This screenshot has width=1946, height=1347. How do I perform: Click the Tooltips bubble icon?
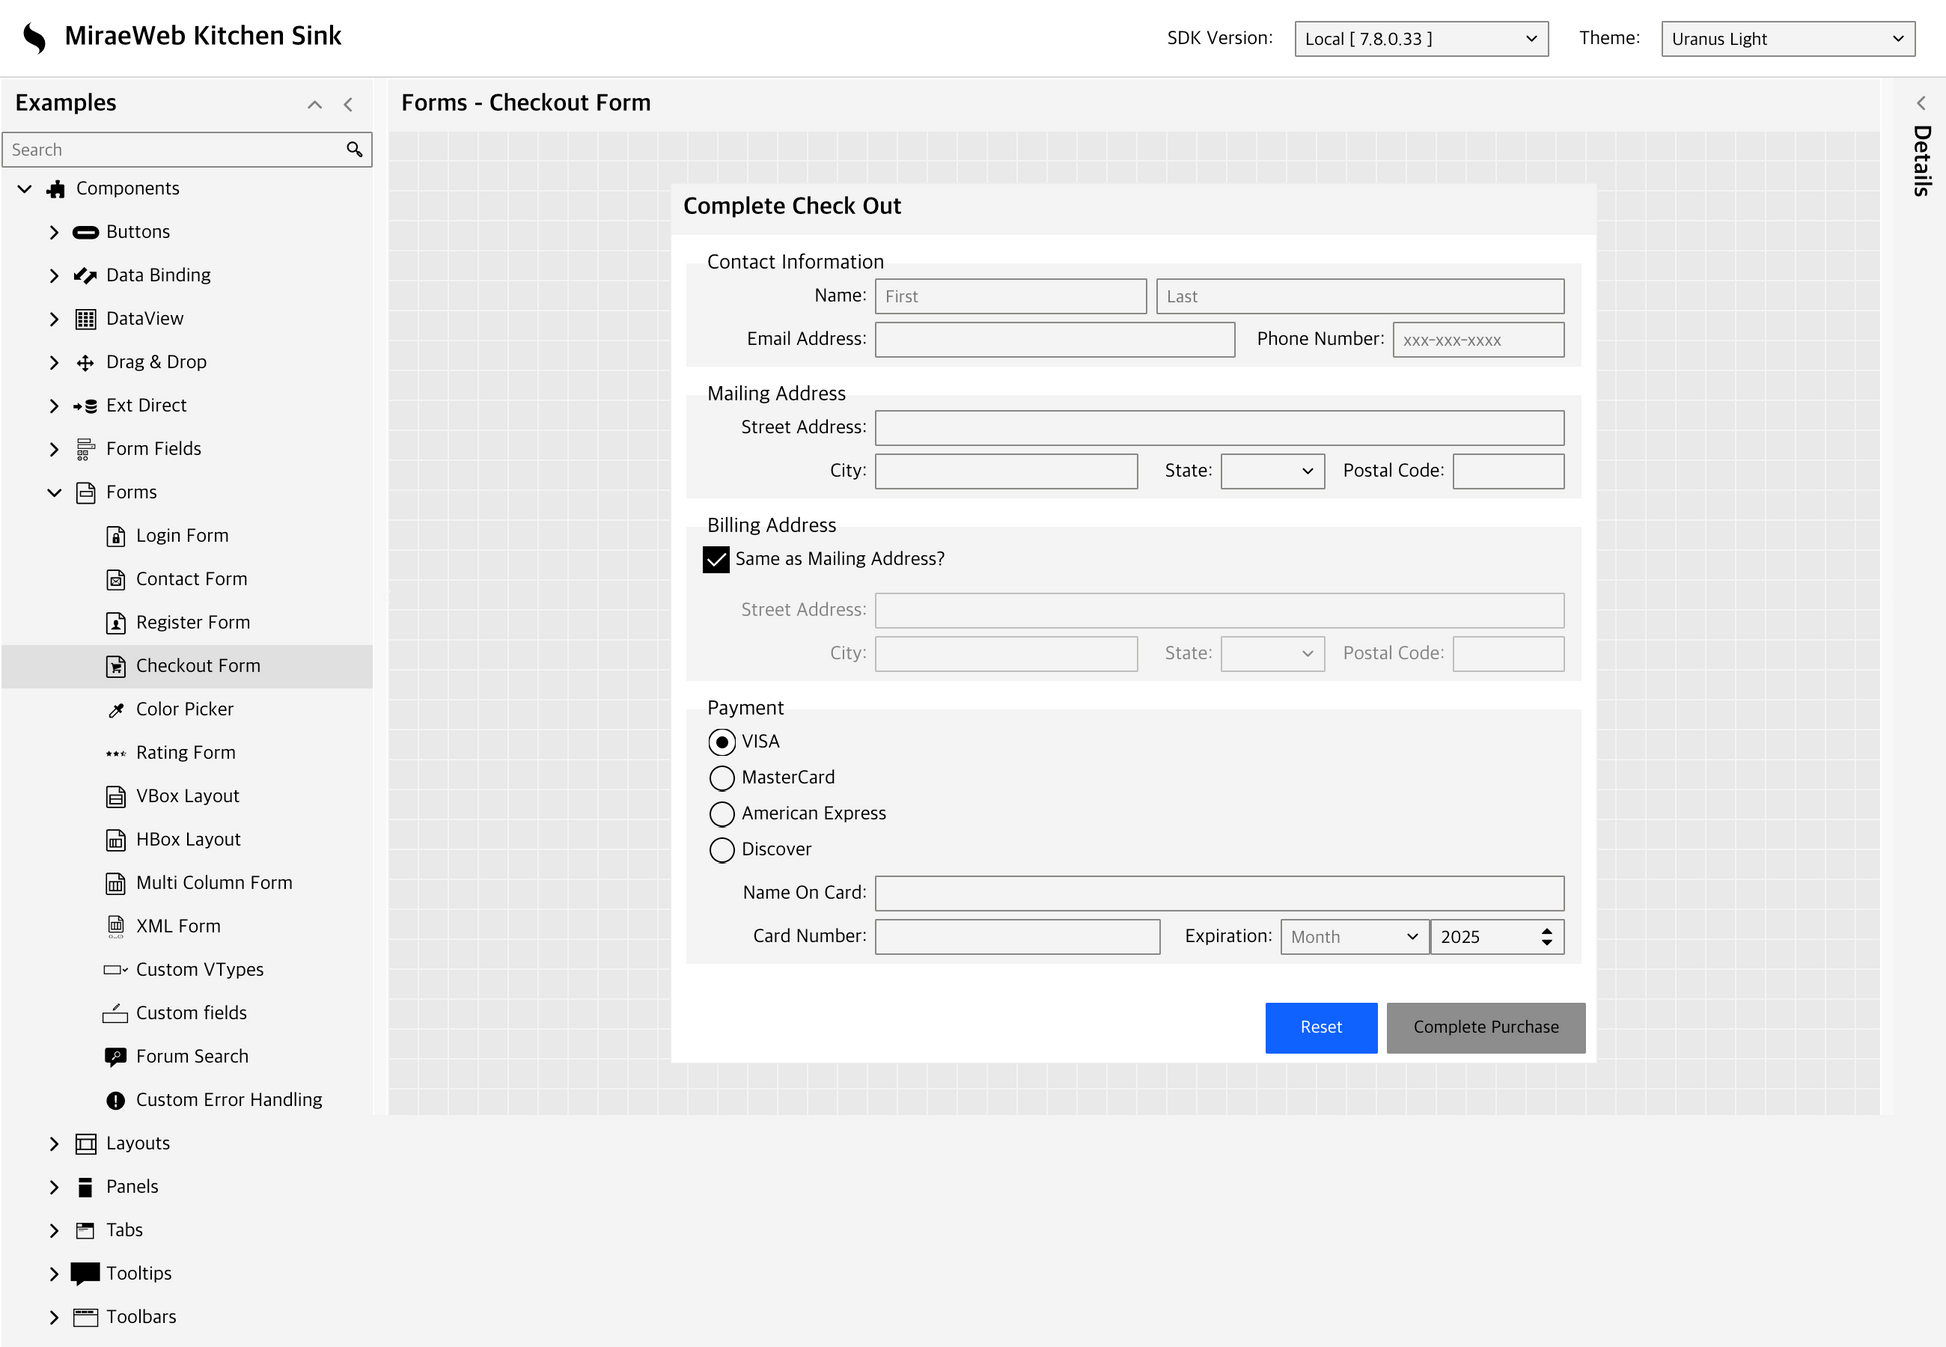coord(86,1274)
